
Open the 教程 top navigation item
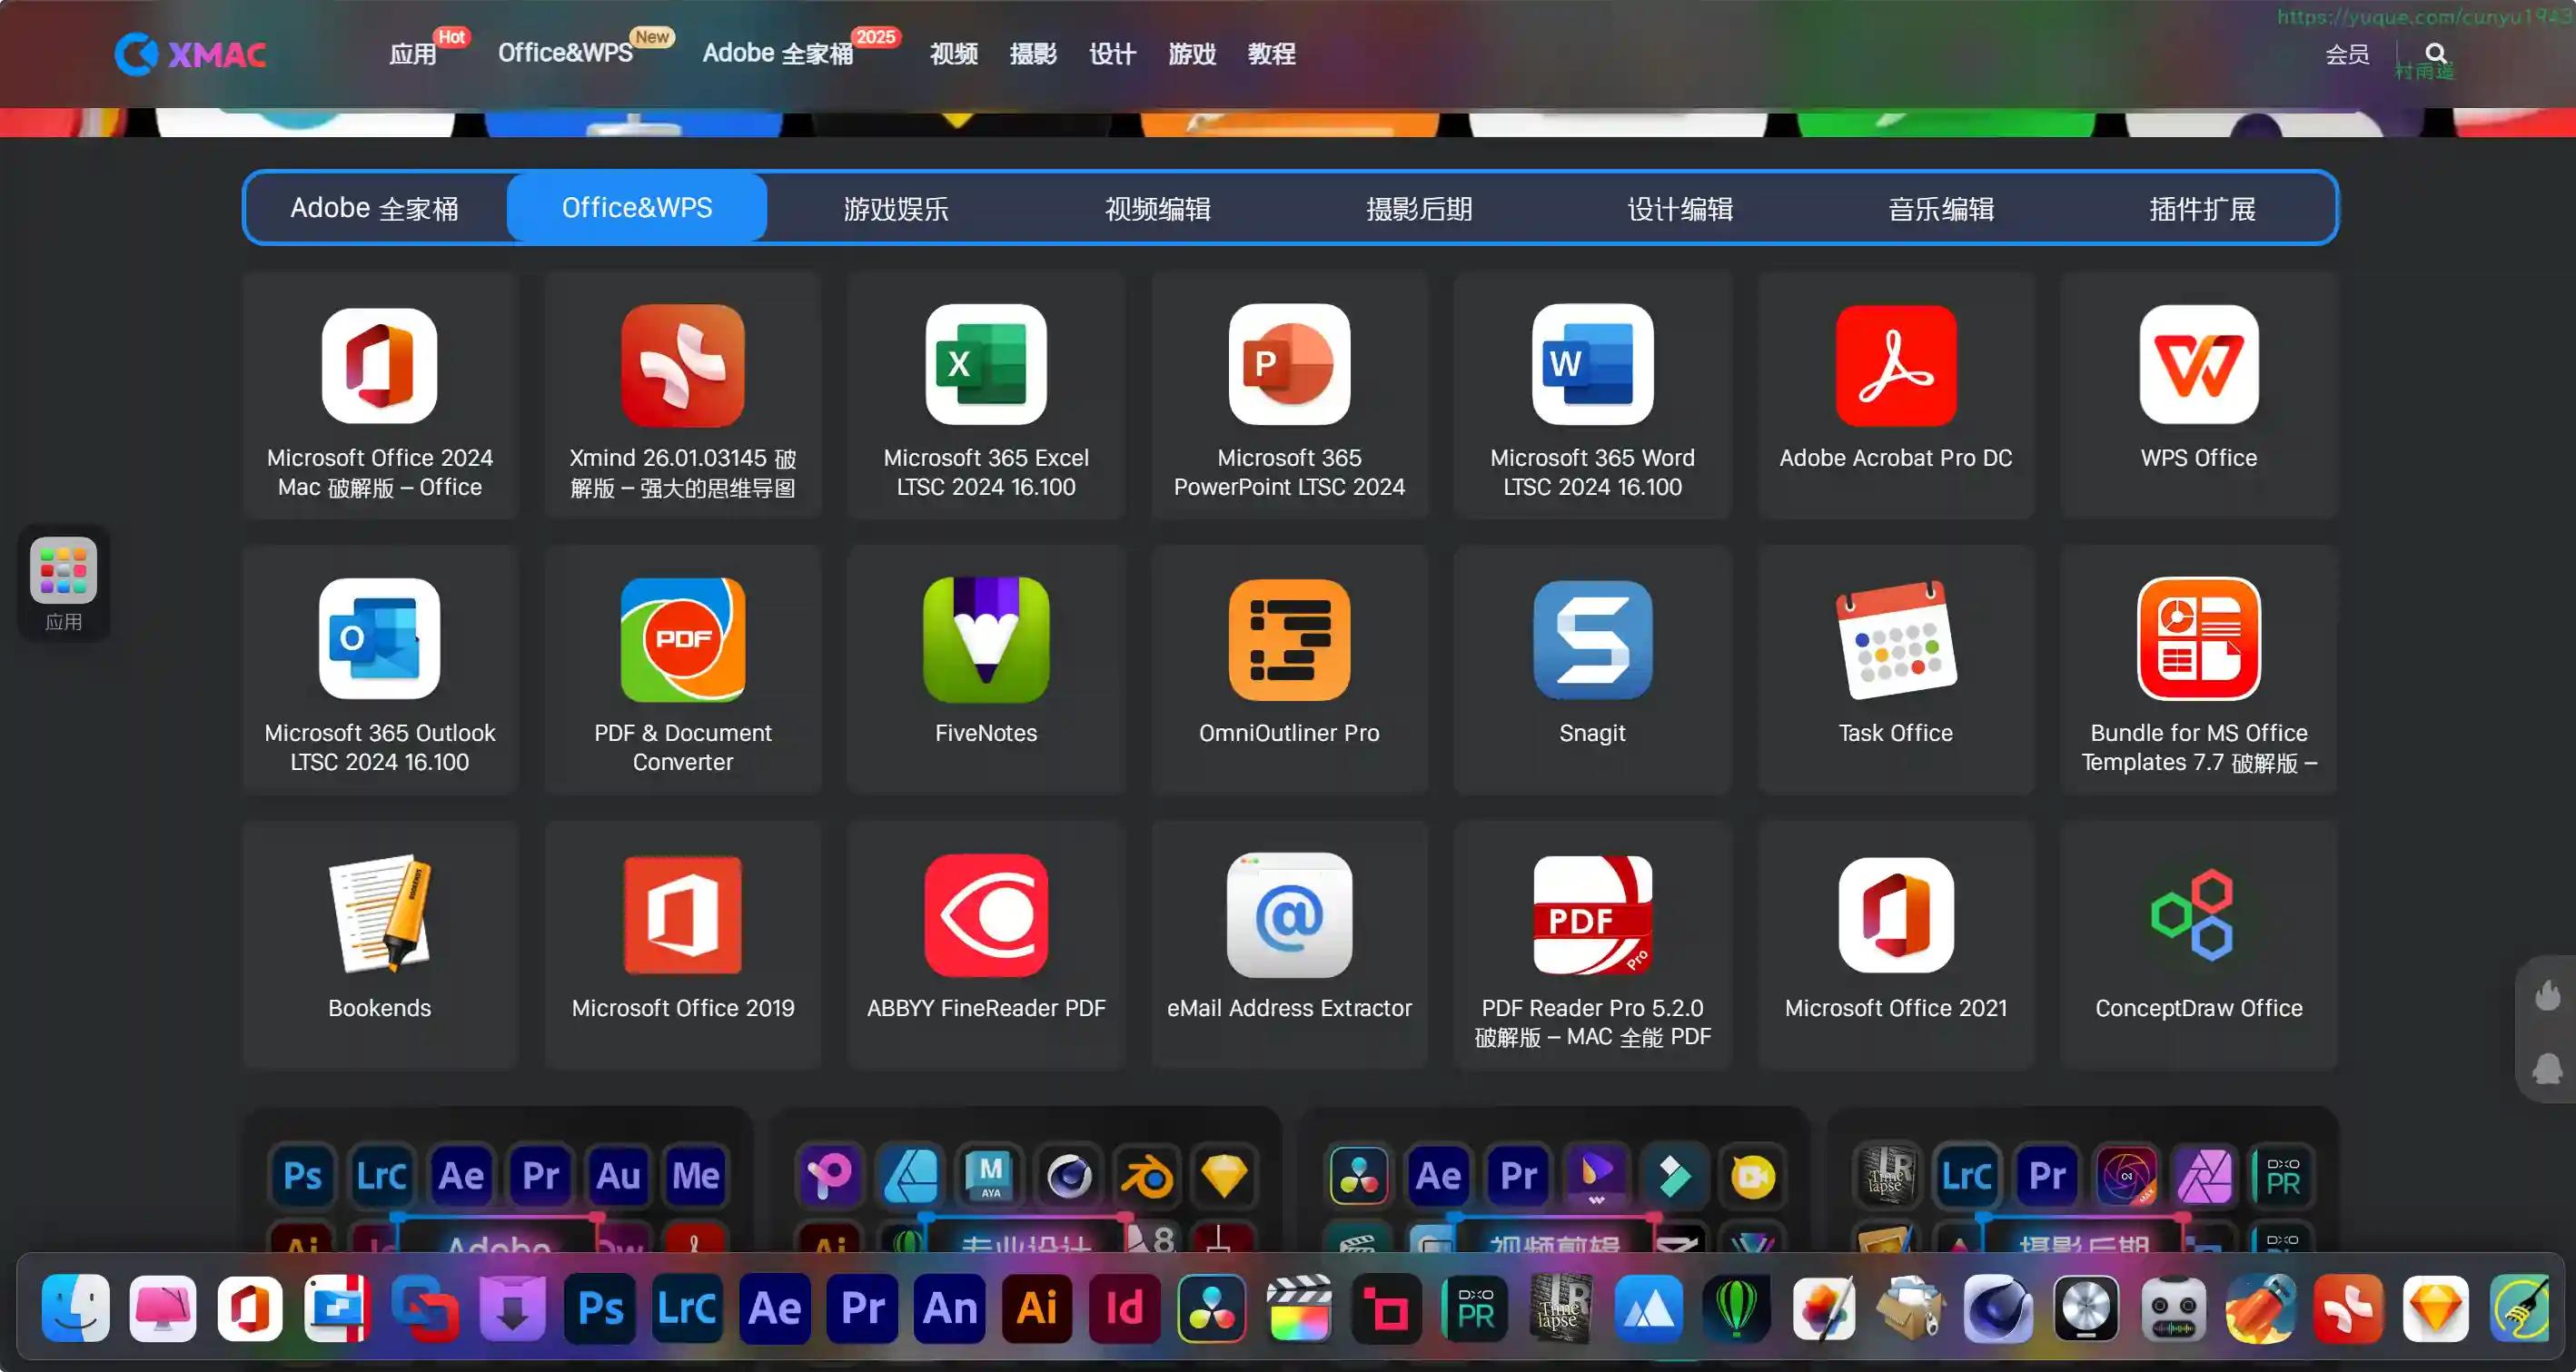(x=1271, y=54)
